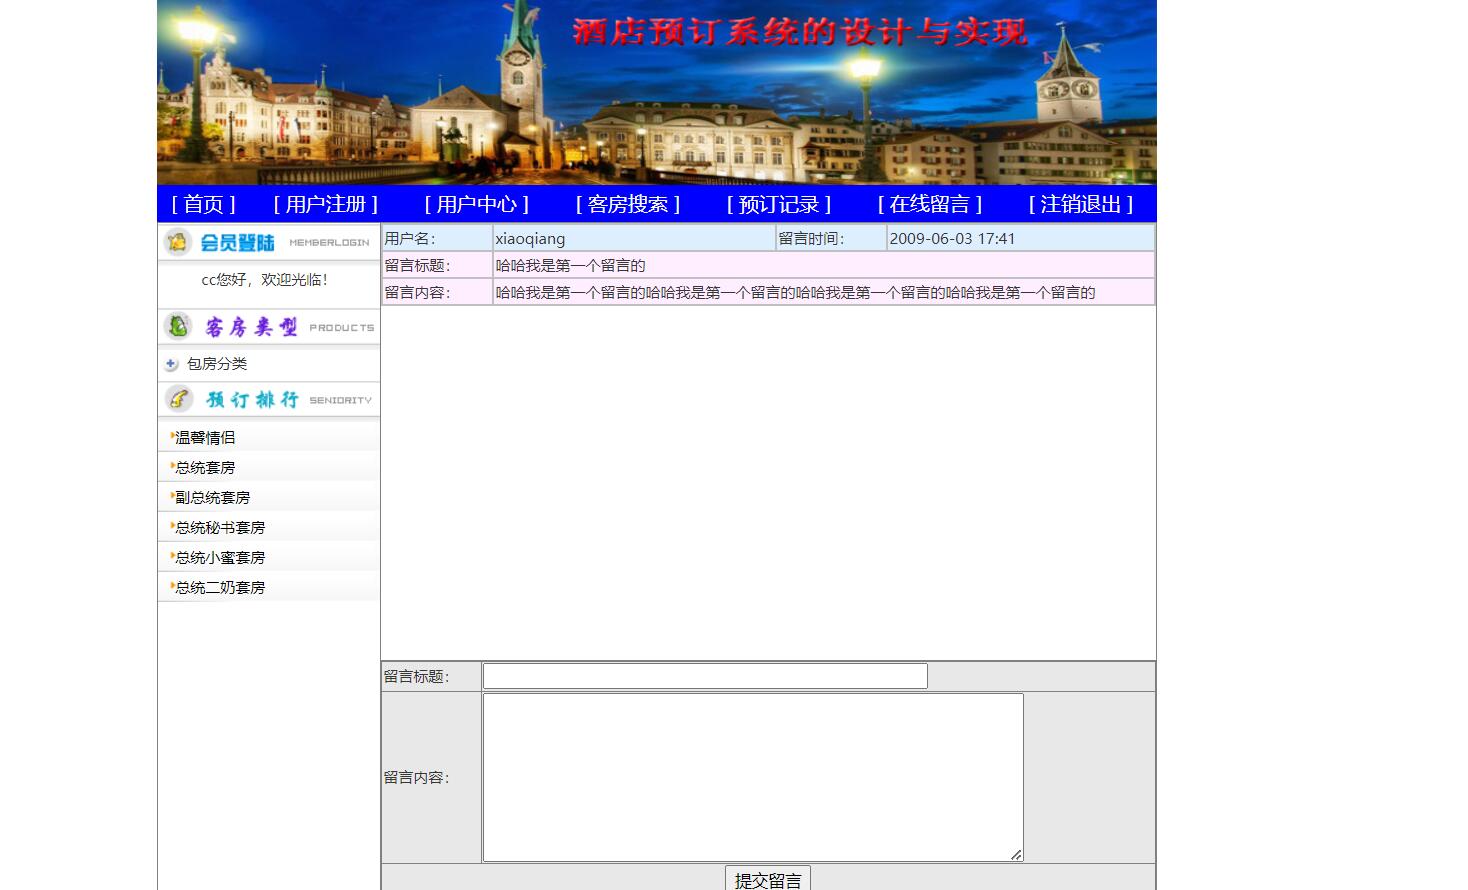
Task: Click the 留言时间 label cell
Action: click(831, 238)
